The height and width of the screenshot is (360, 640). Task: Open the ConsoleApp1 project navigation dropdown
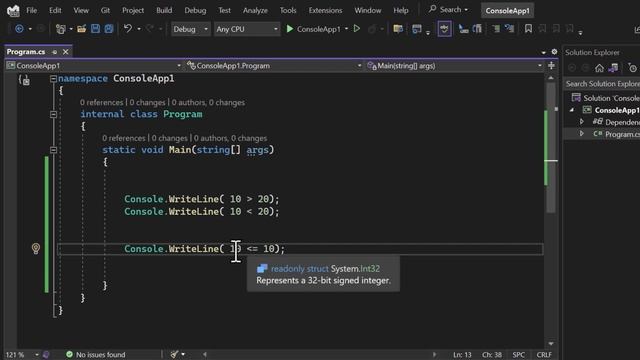pyautogui.click(x=93, y=66)
